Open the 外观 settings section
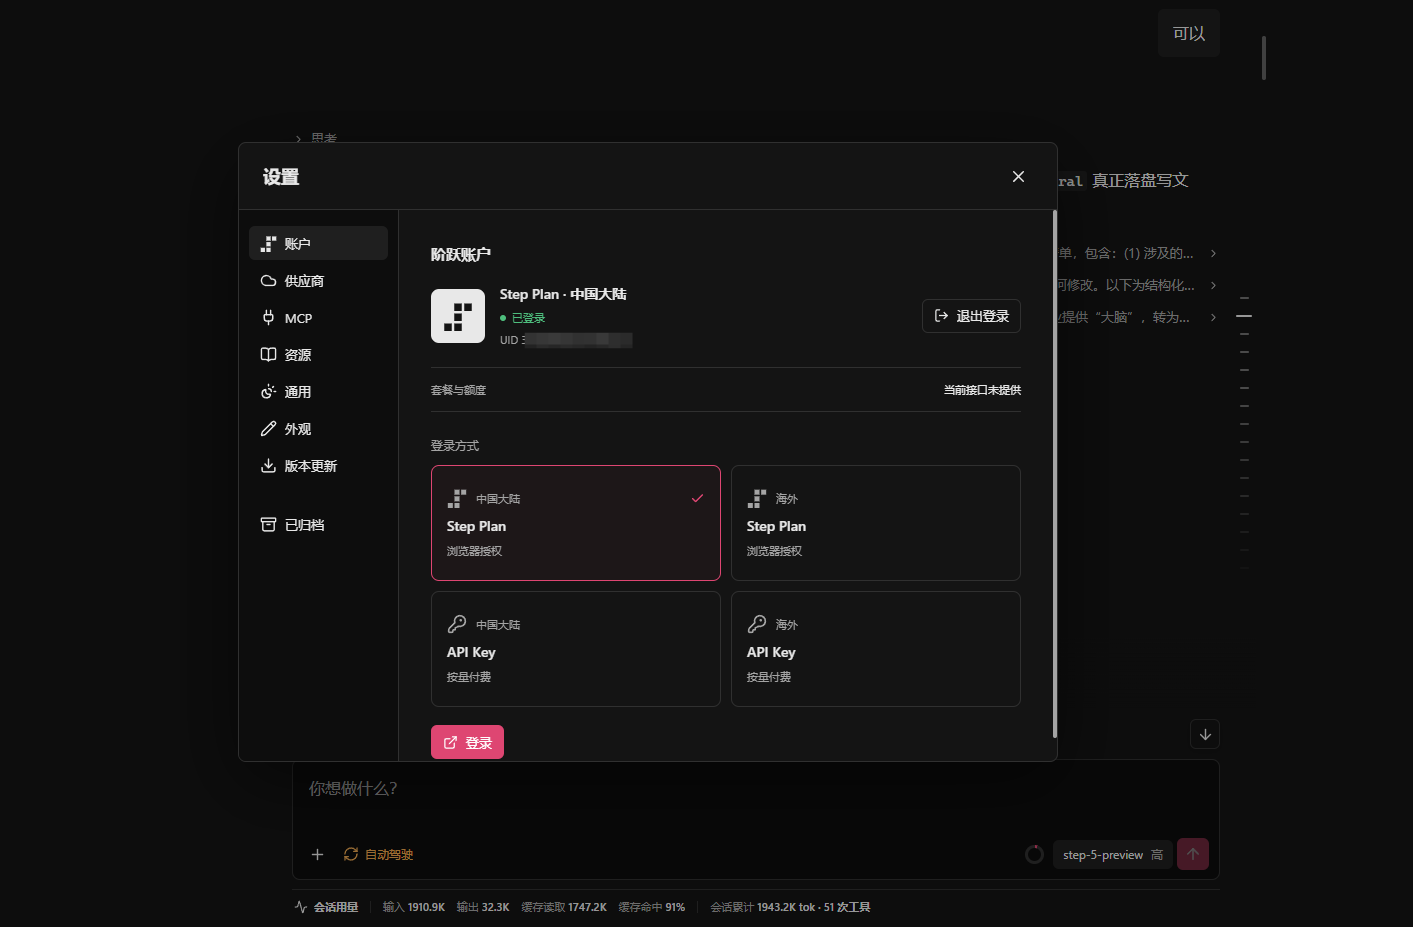 pyautogui.click(x=318, y=429)
